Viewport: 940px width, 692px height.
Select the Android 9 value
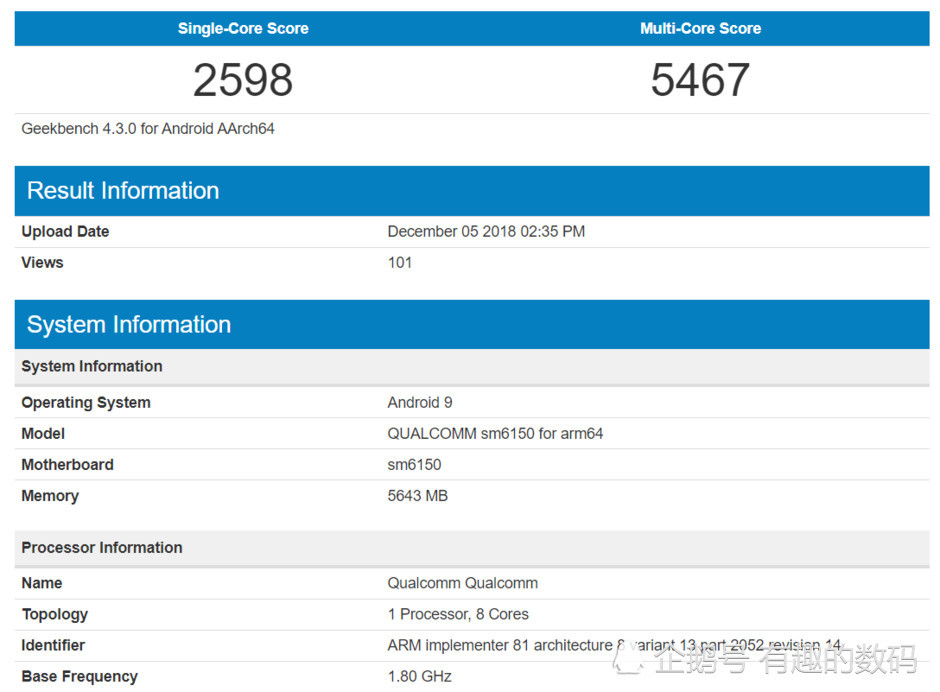pyautogui.click(x=420, y=402)
